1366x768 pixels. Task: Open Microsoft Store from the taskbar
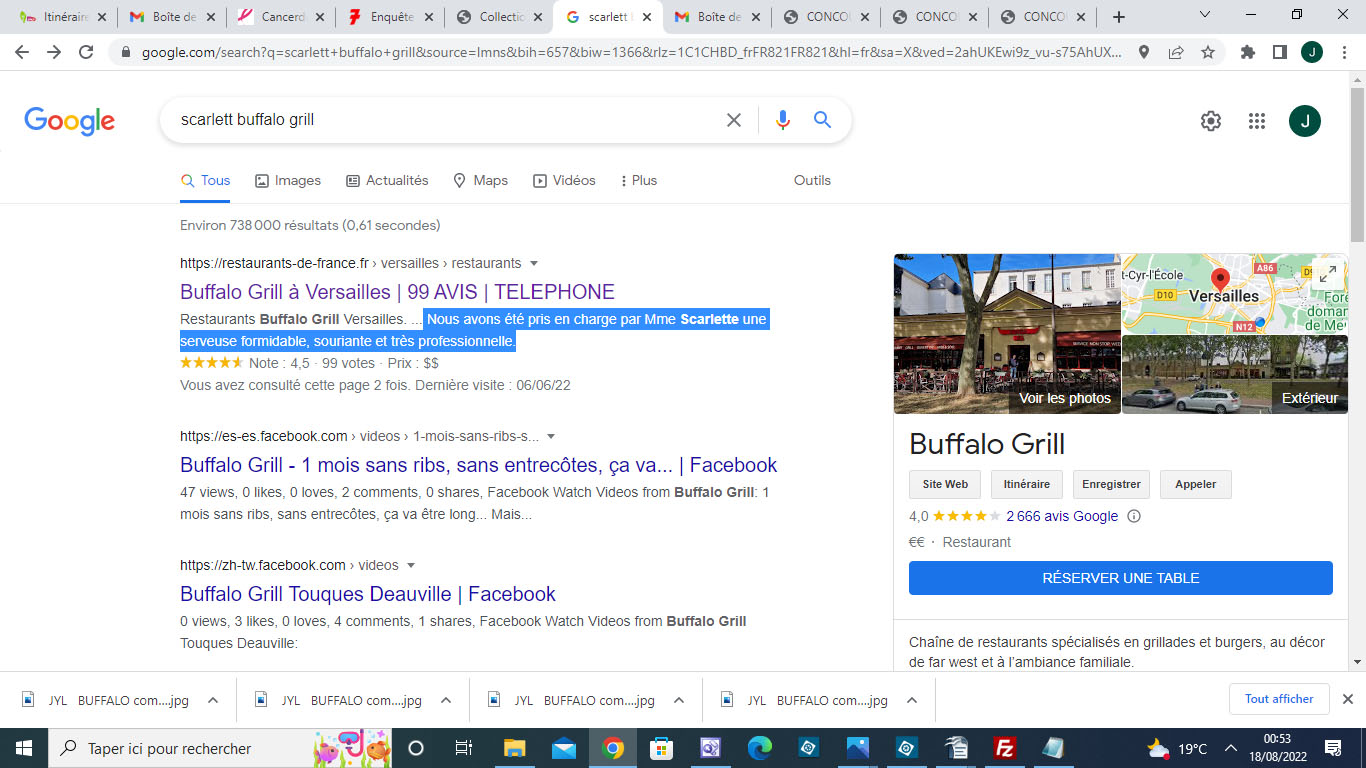(x=662, y=748)
